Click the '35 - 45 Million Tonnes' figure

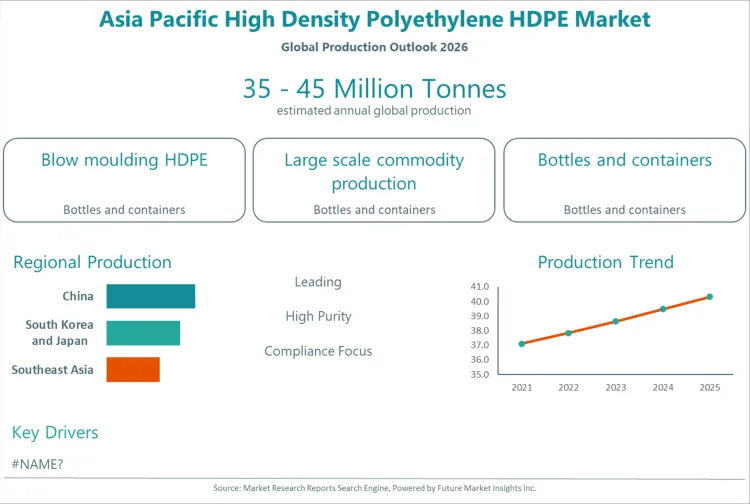375,88
